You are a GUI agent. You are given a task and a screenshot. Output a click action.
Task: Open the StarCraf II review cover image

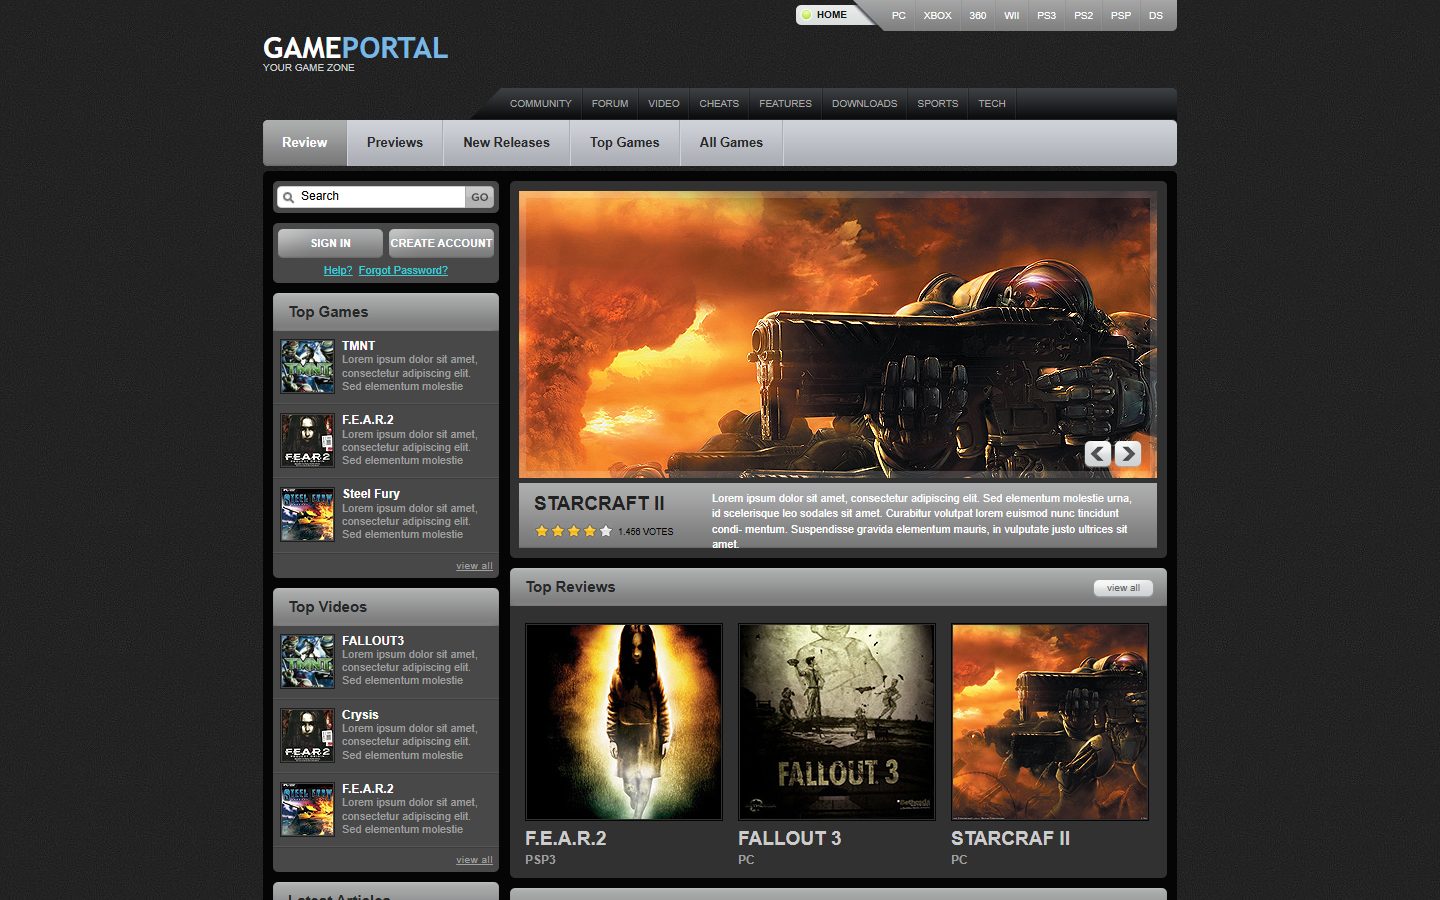[x=1050, y=722]
